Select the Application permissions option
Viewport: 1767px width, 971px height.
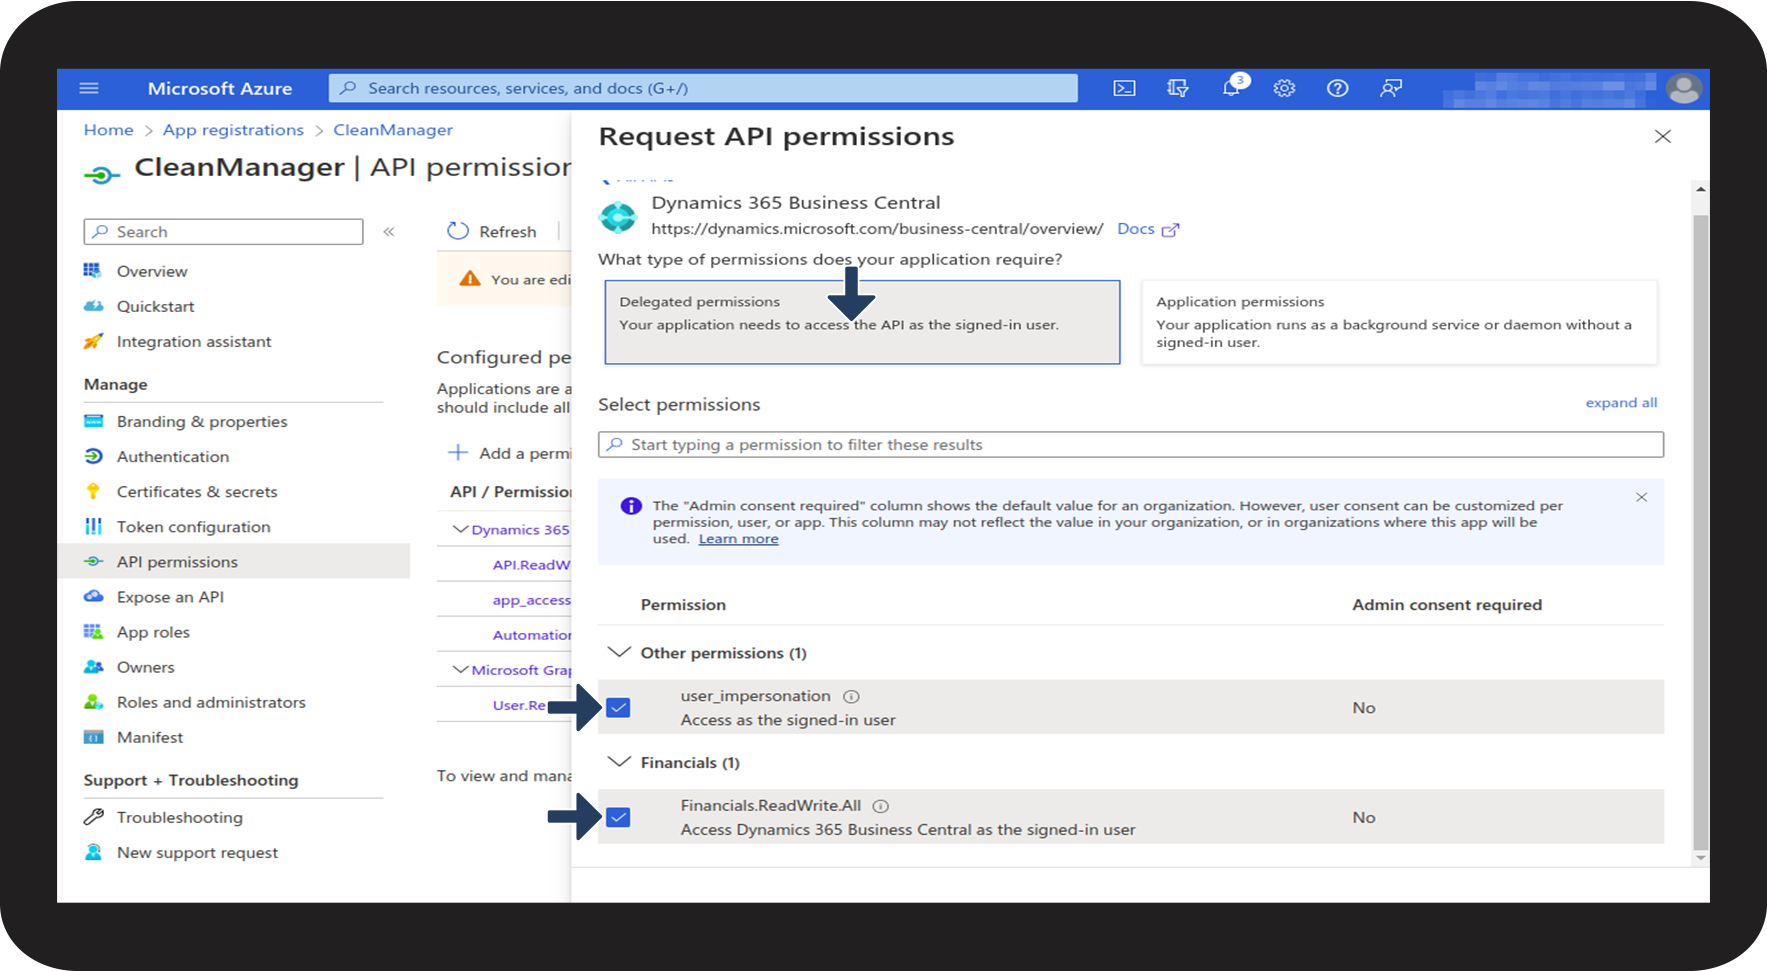tap(1398, 322)
